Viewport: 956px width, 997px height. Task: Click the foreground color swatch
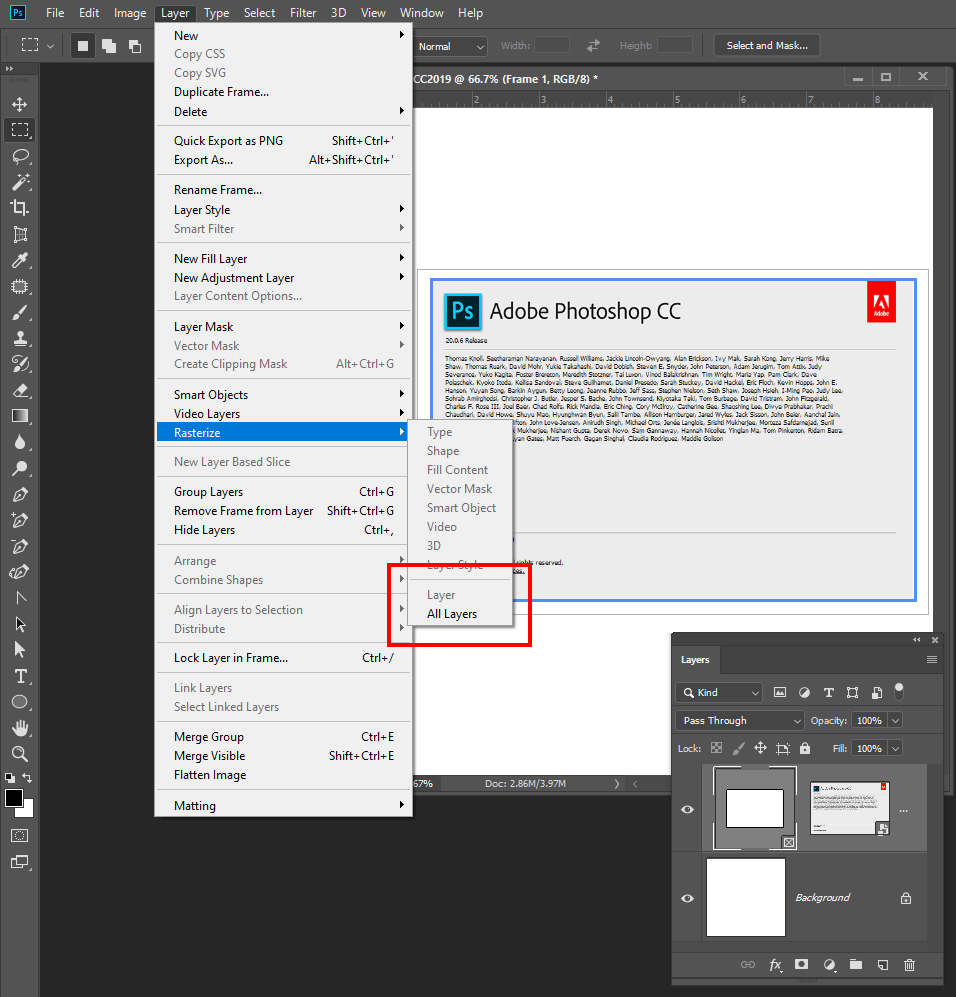14,798
